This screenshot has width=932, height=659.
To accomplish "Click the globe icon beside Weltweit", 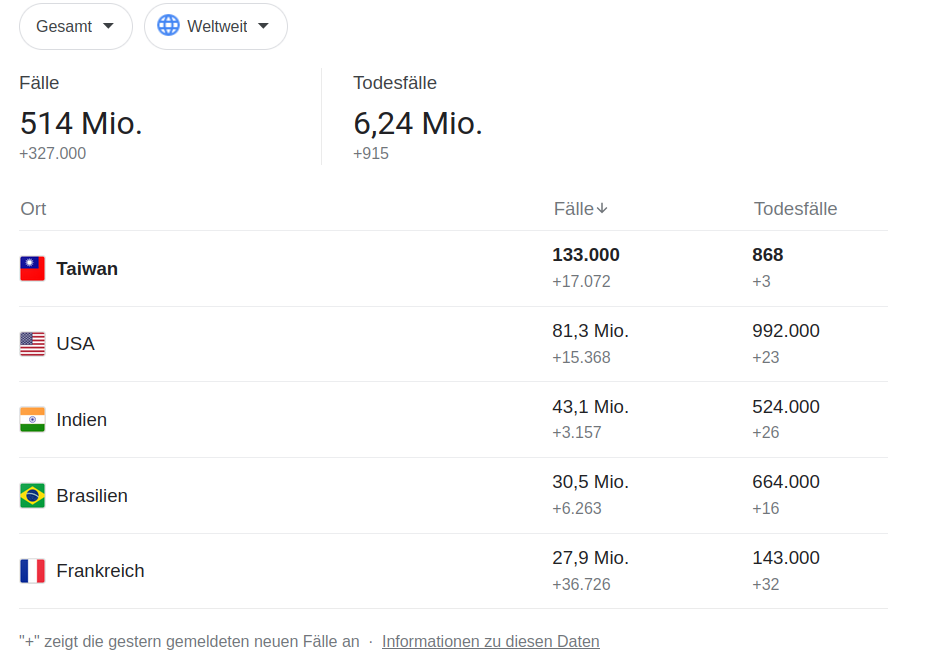I will pos(168,26).
